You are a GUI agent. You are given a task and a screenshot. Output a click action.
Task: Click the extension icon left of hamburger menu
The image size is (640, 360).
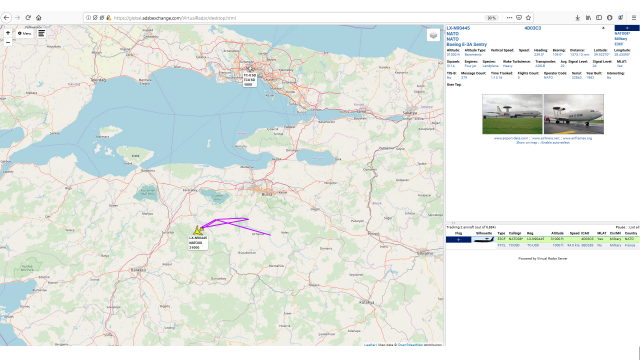click(620, 18)
